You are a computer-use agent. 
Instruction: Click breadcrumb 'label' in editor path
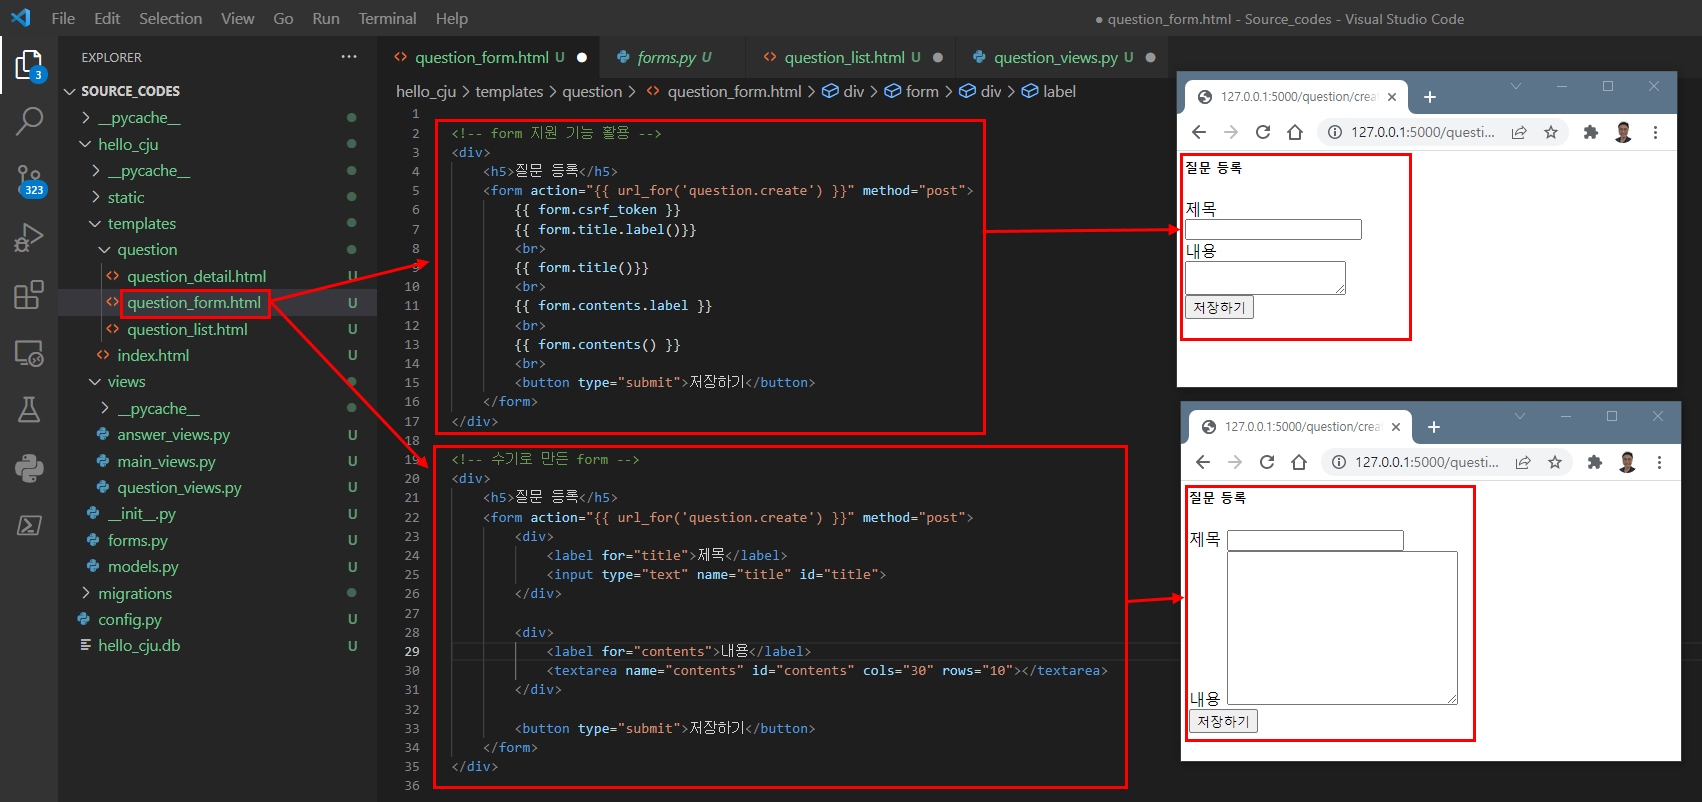point(1059,91)
